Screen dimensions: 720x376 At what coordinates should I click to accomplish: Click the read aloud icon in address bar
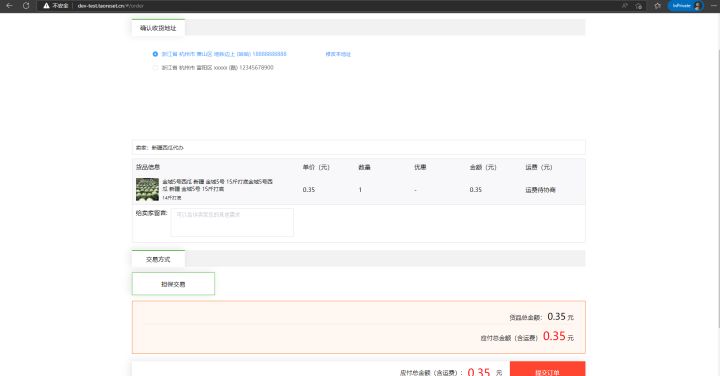tap(624, 6)
